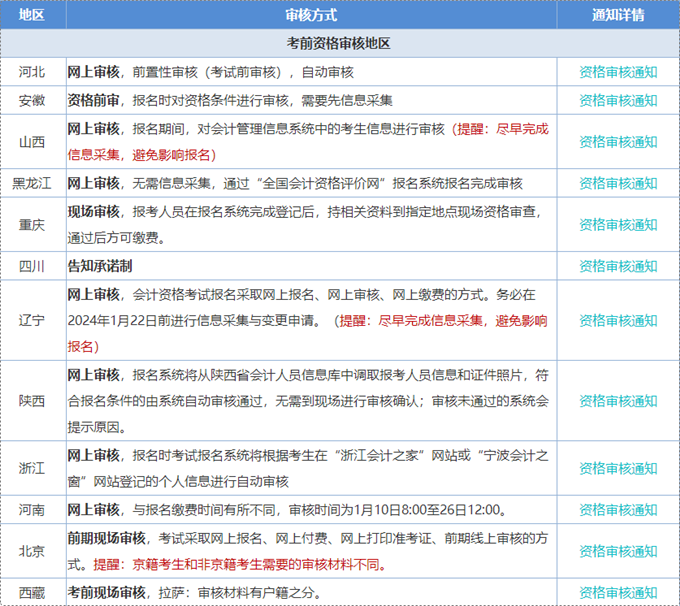Click 现场审核 description in 重庆 row
The height and width of the screenshot is (606, 680).
tap(304, 225)
